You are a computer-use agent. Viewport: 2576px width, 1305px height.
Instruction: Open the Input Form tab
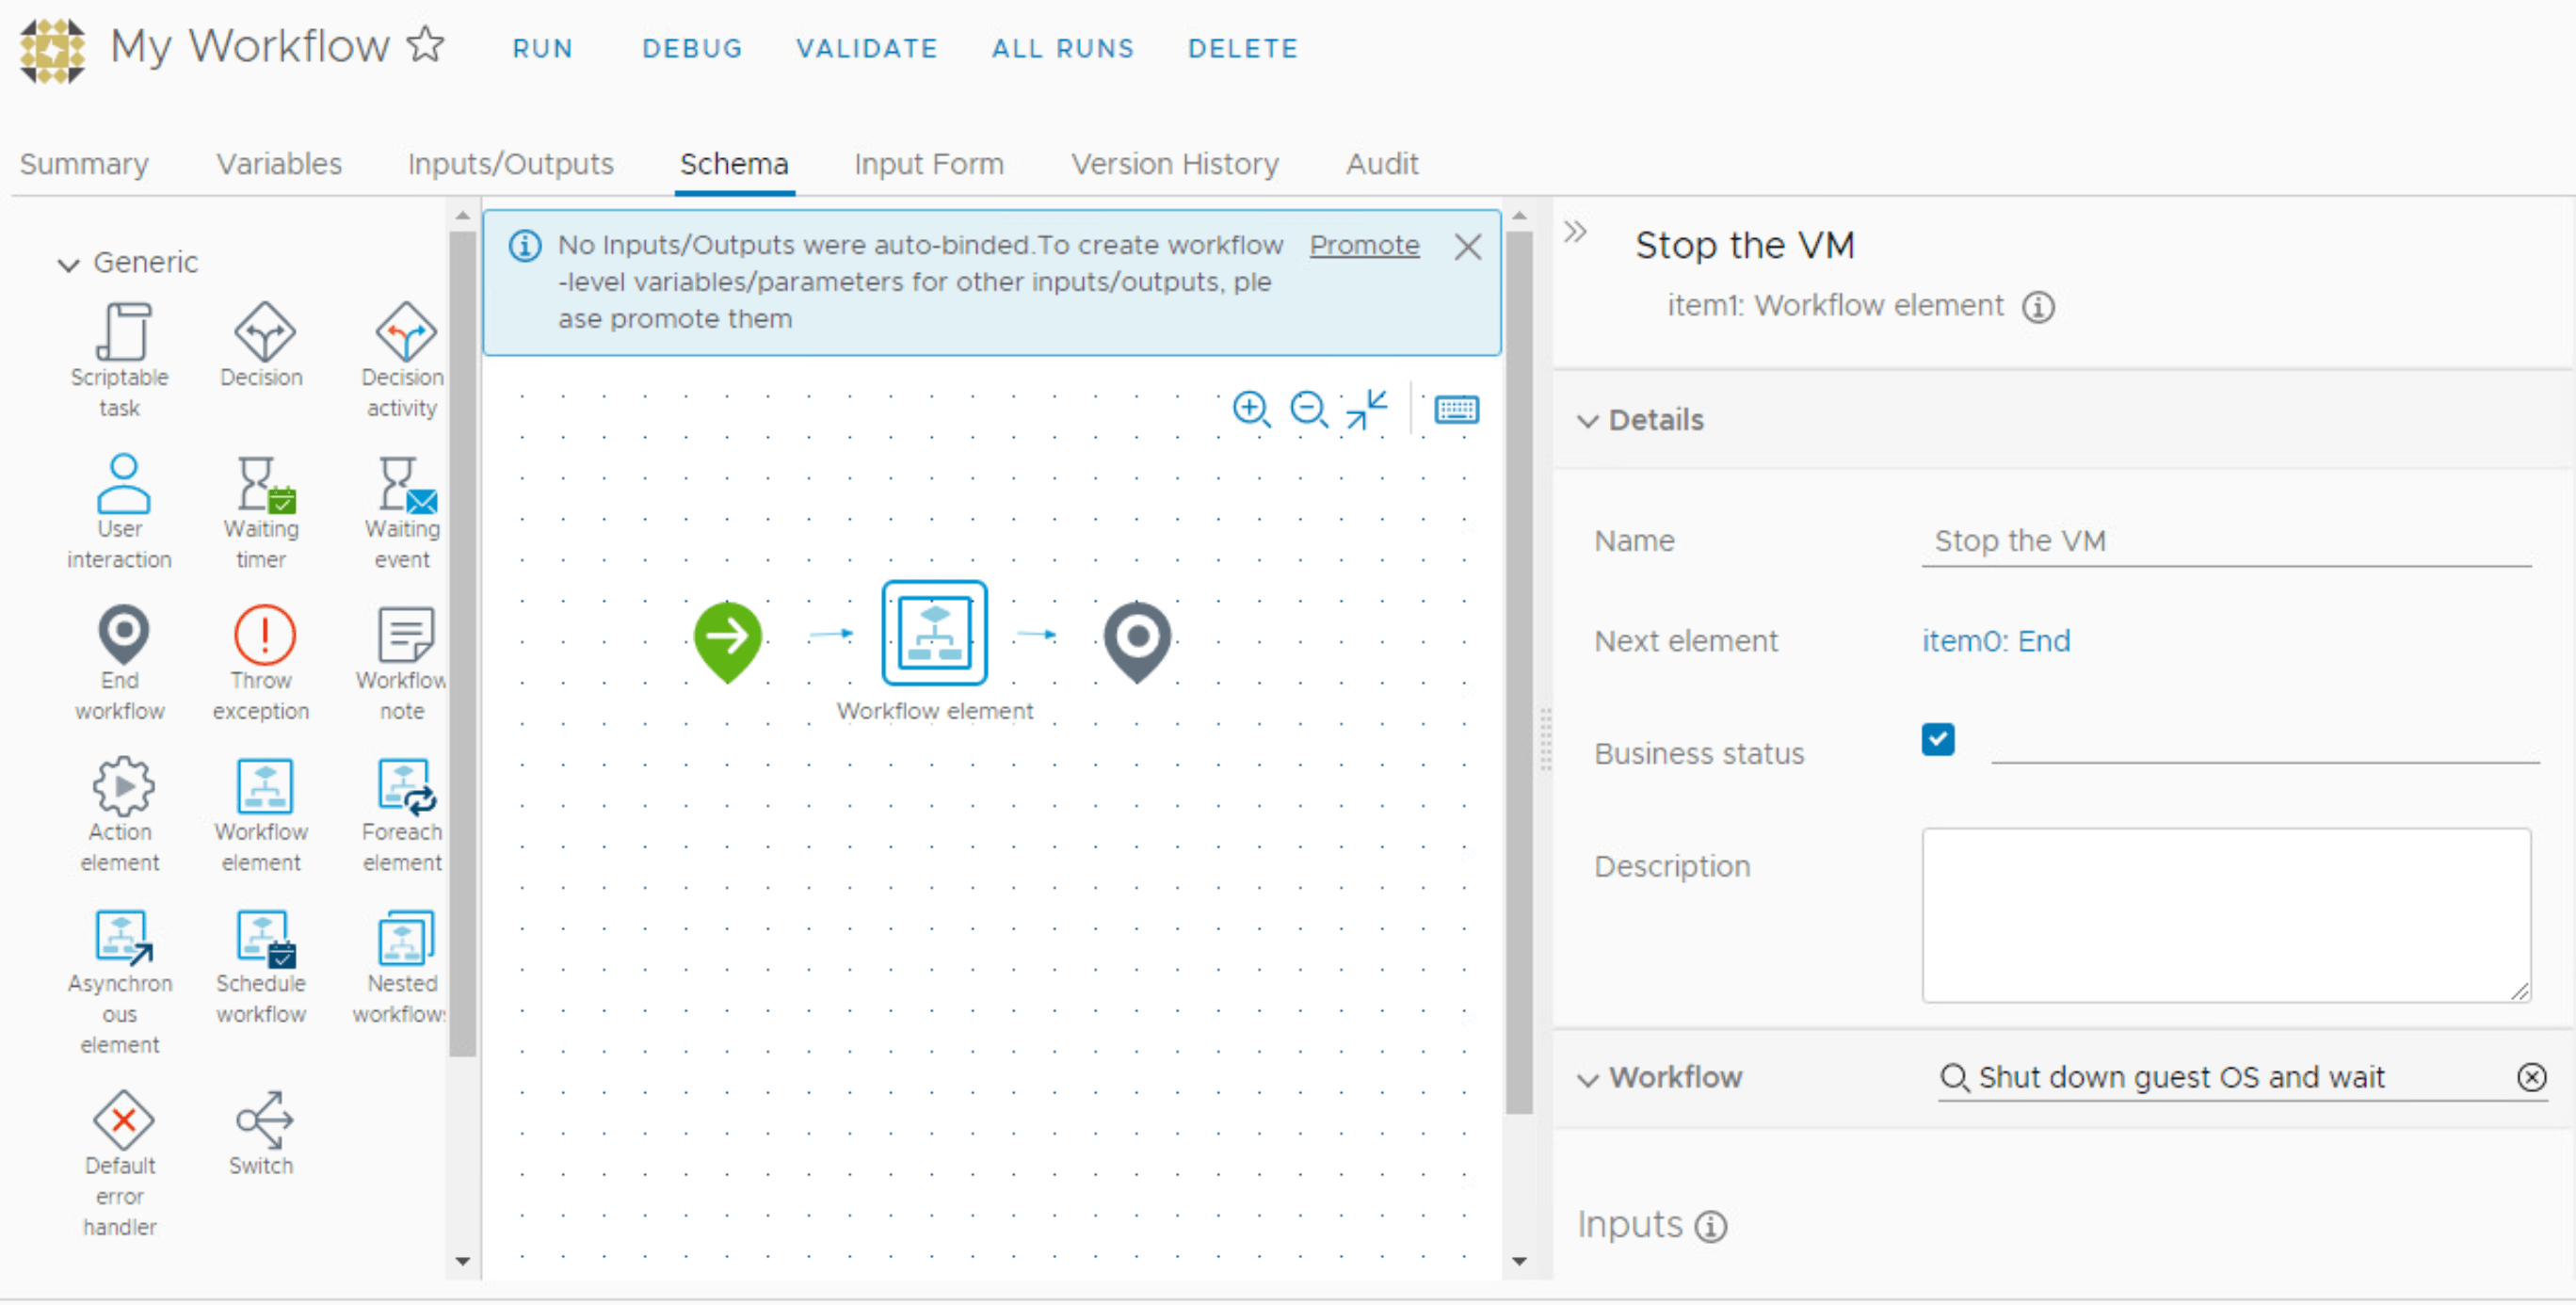pos(929,164)
